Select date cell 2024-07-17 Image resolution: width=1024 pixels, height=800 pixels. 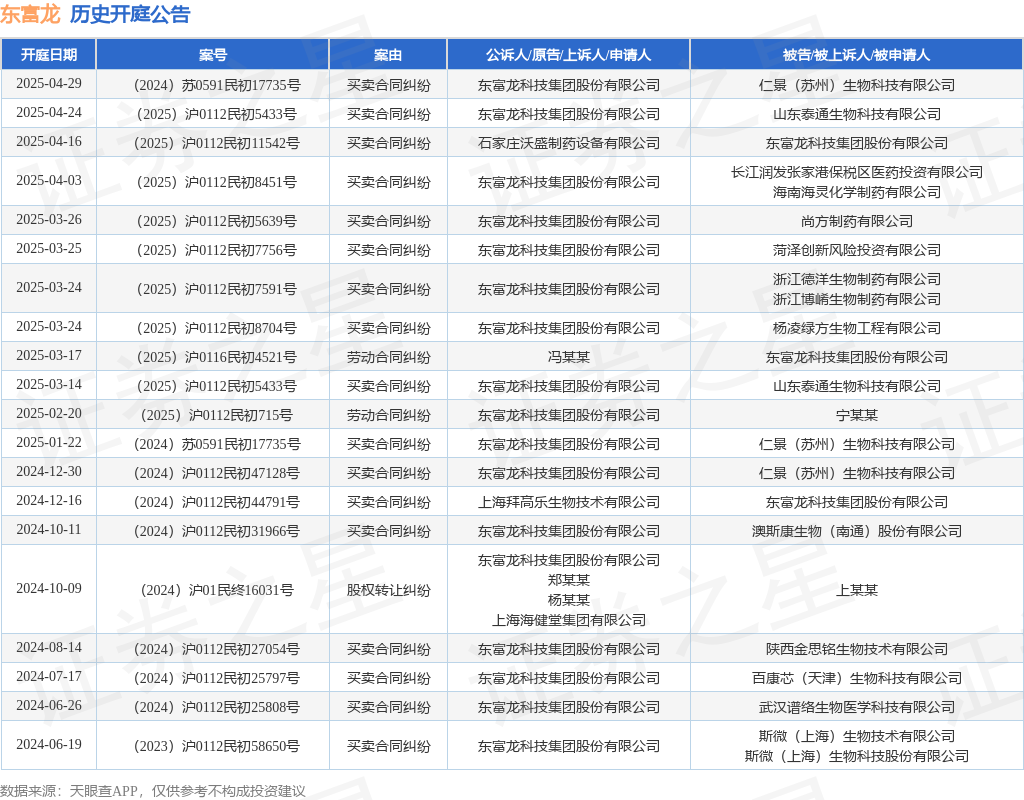49,676
